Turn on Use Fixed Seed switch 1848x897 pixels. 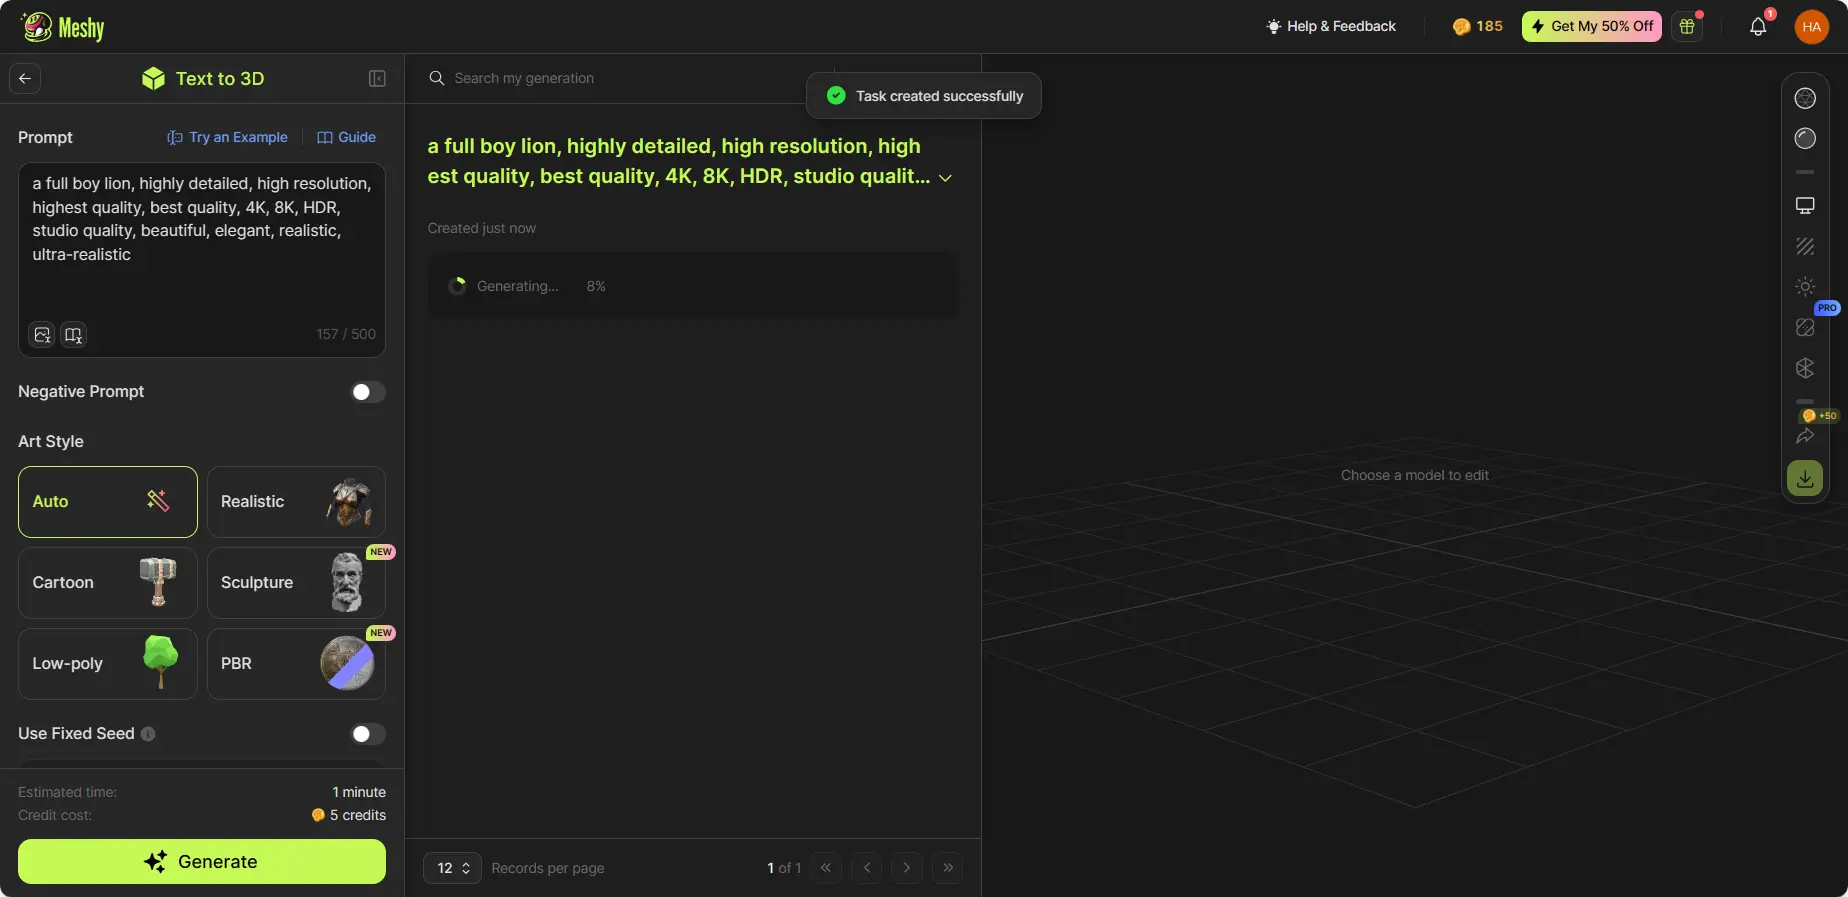point(367,734)
